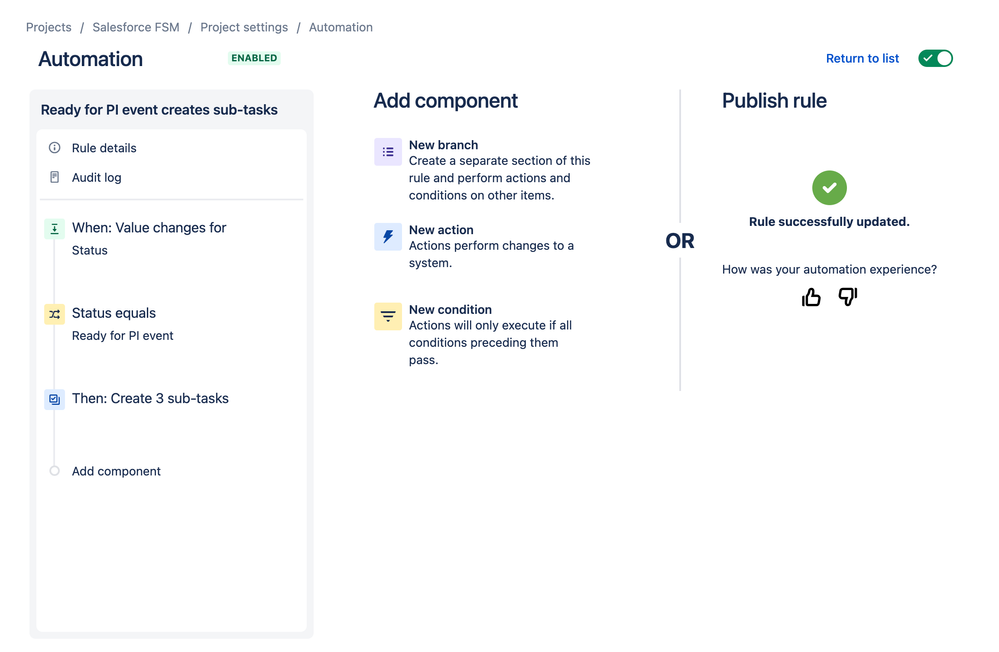Click the New action lightning bolt icon

click(x=387, y=236)
